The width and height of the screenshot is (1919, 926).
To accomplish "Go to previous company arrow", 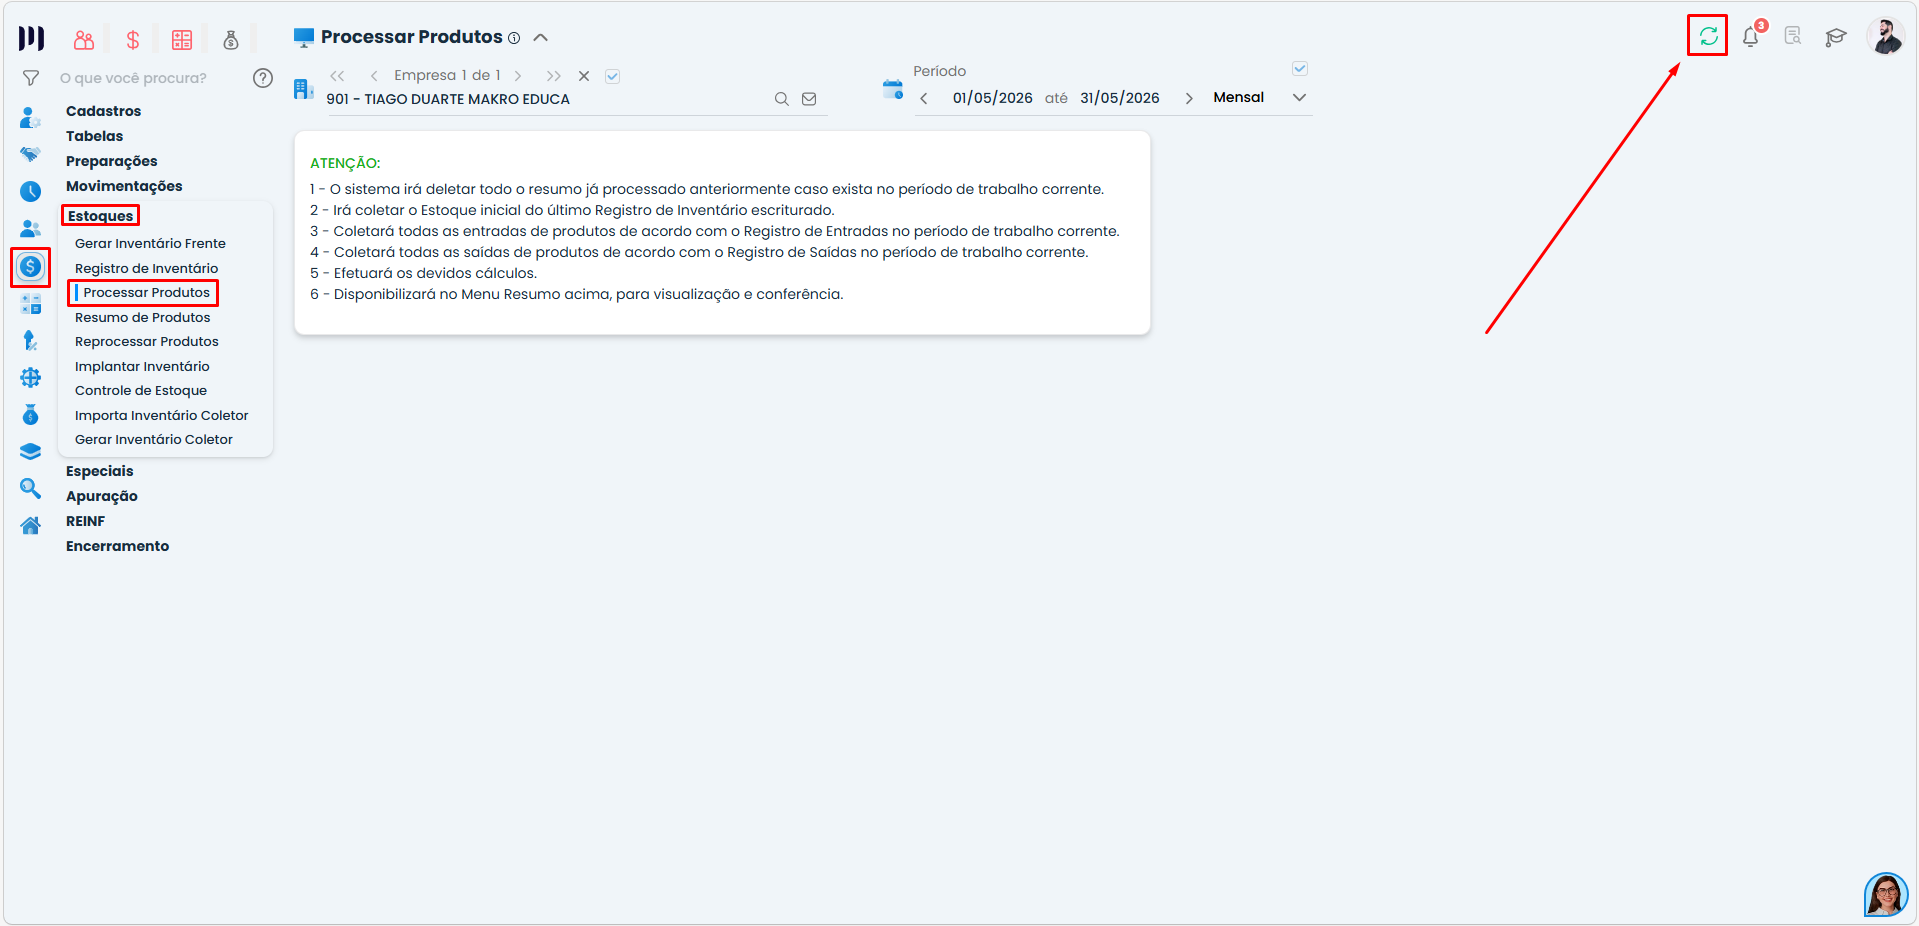I will point(374,76).
